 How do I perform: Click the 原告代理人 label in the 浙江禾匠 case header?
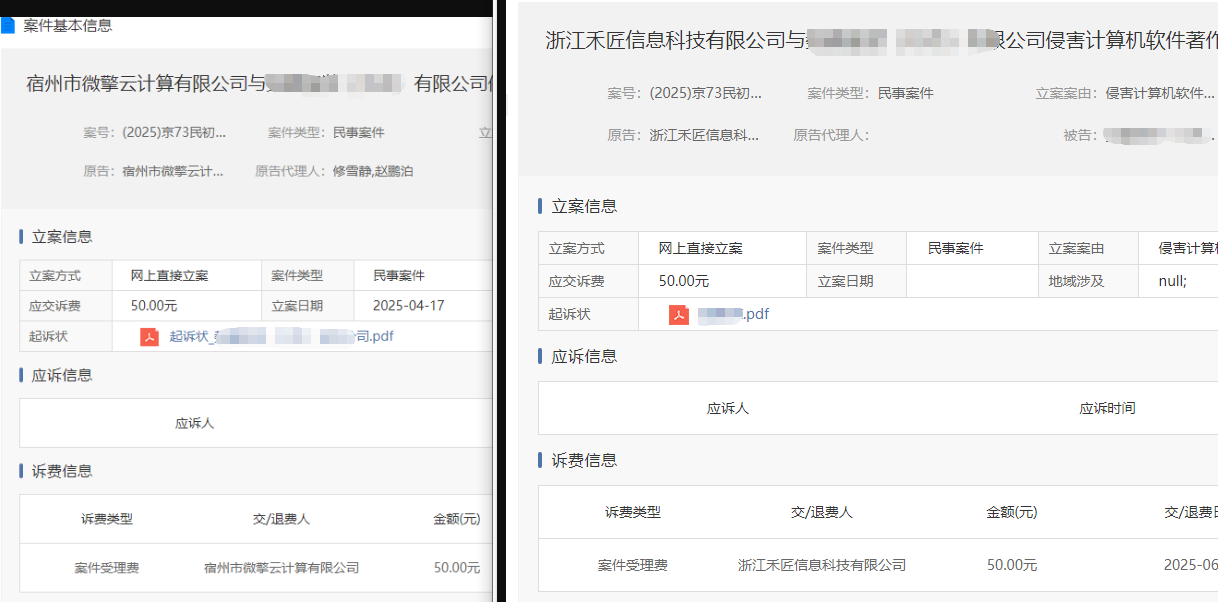(x=831, y=135)
